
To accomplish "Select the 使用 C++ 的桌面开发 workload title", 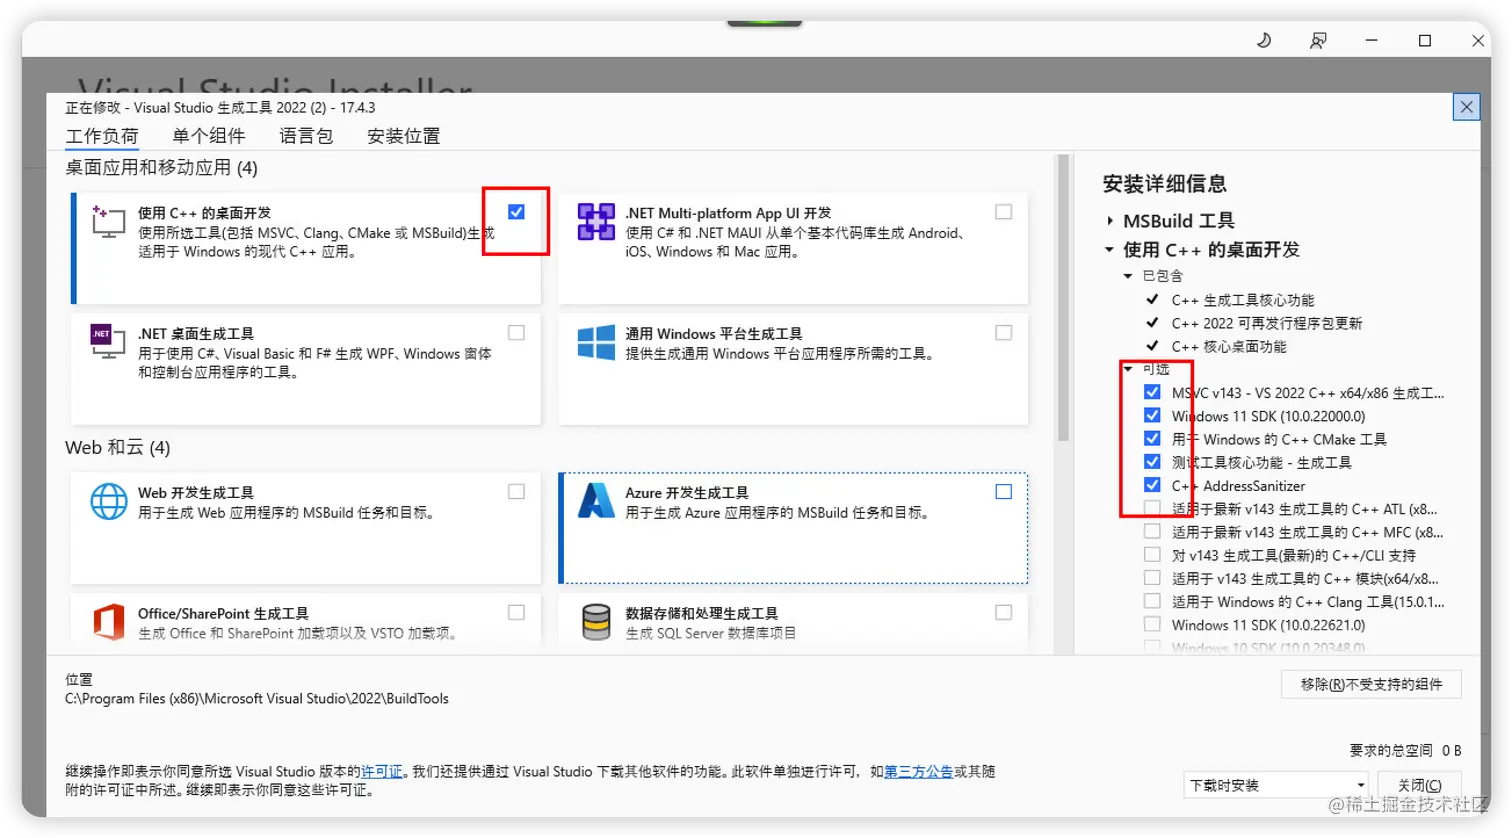I will [204, 213].
